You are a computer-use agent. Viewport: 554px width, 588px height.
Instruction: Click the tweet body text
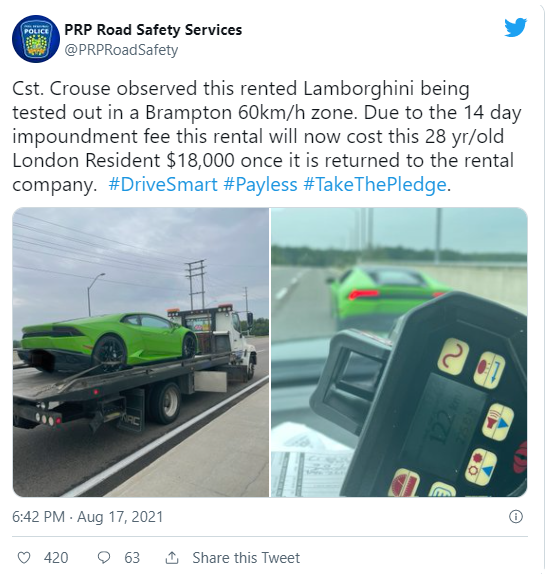(267, 136)
